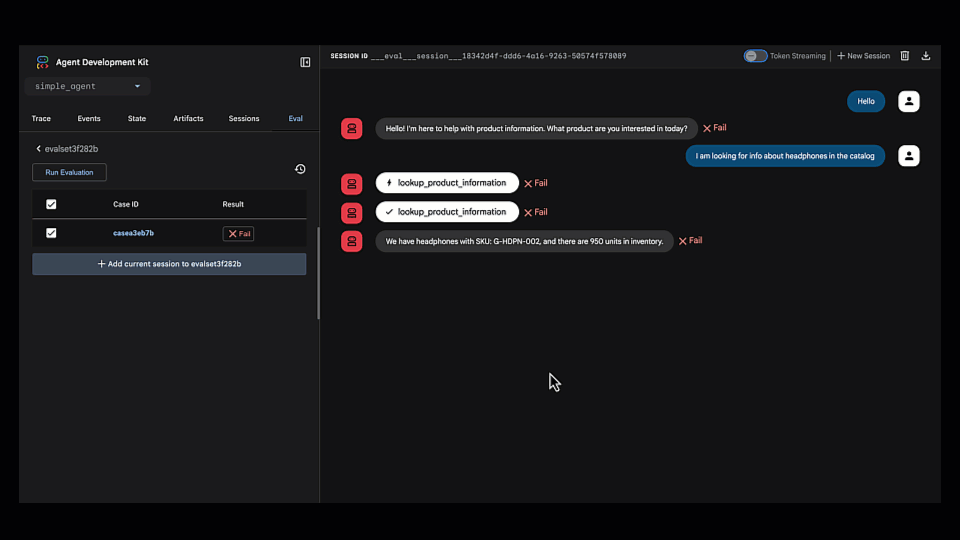Open the simple_agent app dropdown

point(88,86)
